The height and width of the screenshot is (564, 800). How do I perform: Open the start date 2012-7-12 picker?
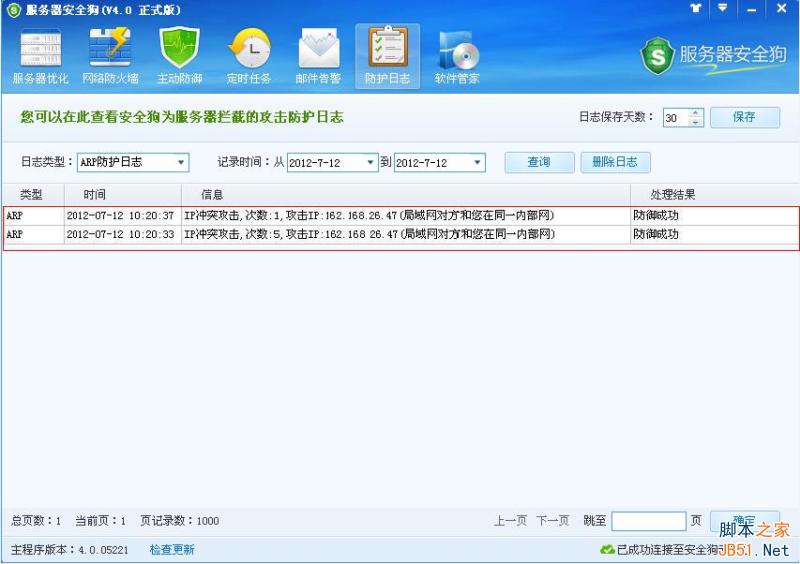pyautogui.click(x=370, y=162)
